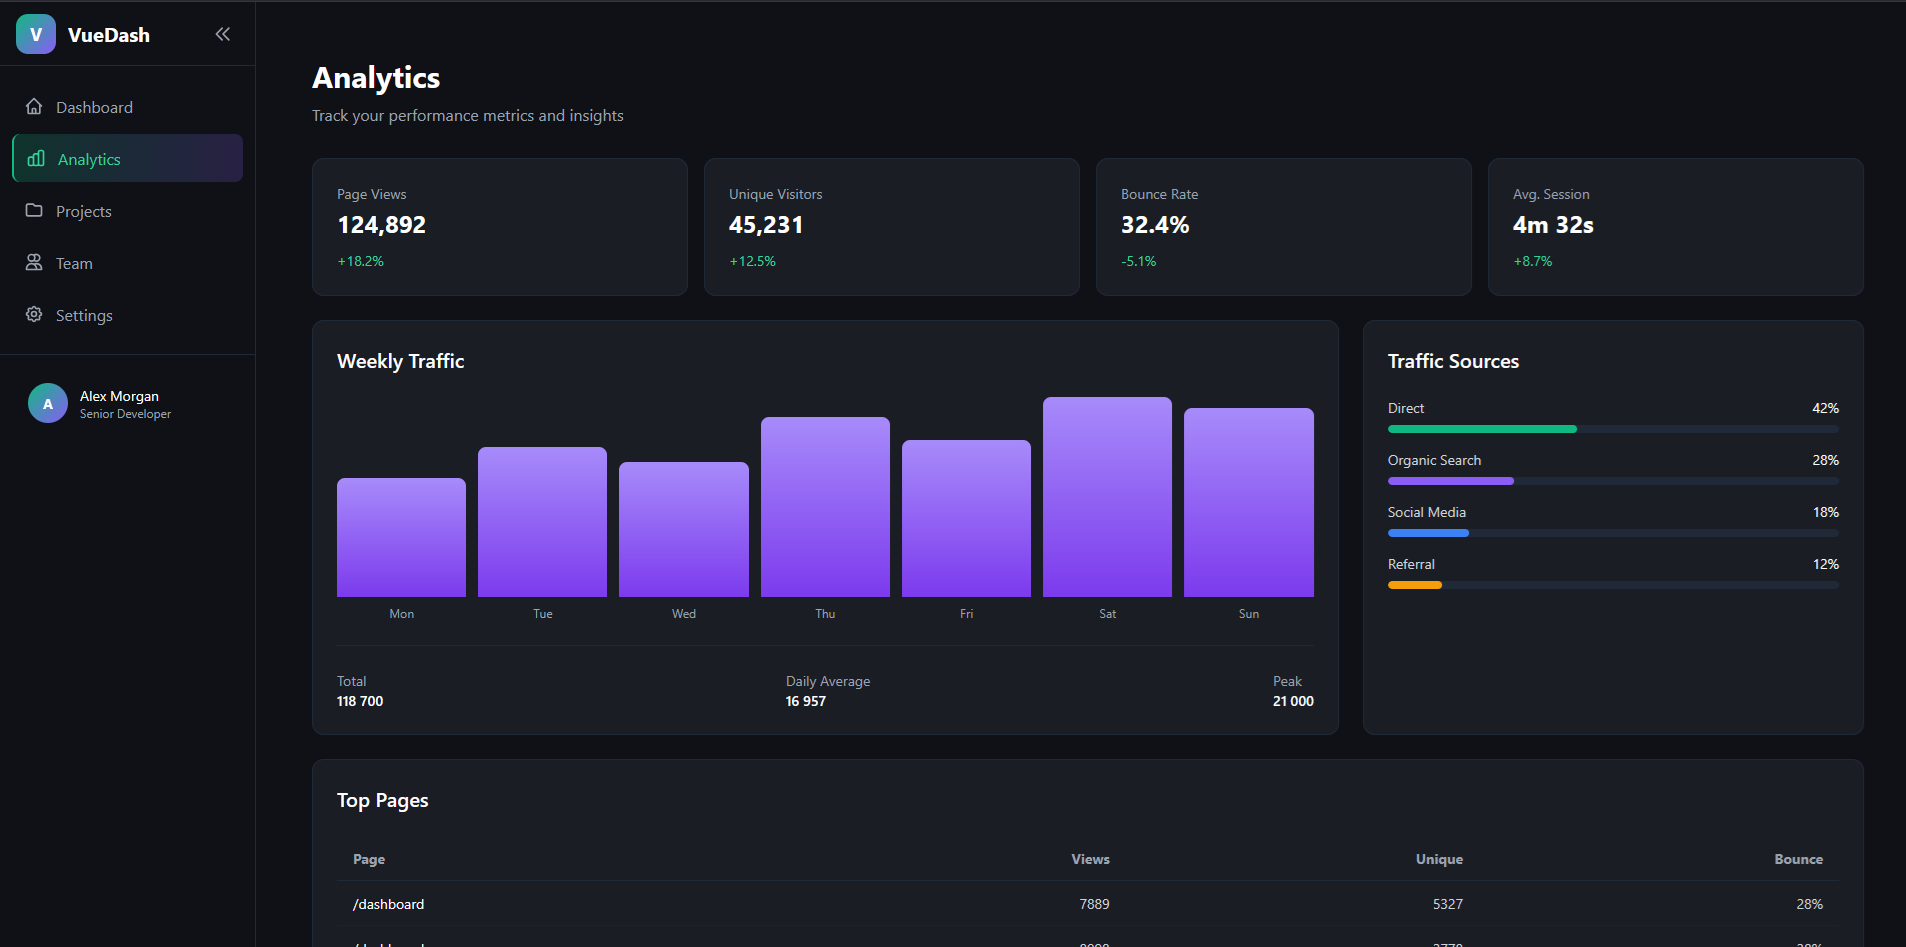Click the Weekly Traffic heading
1906x947 pixels.
(x=401, y=361)
